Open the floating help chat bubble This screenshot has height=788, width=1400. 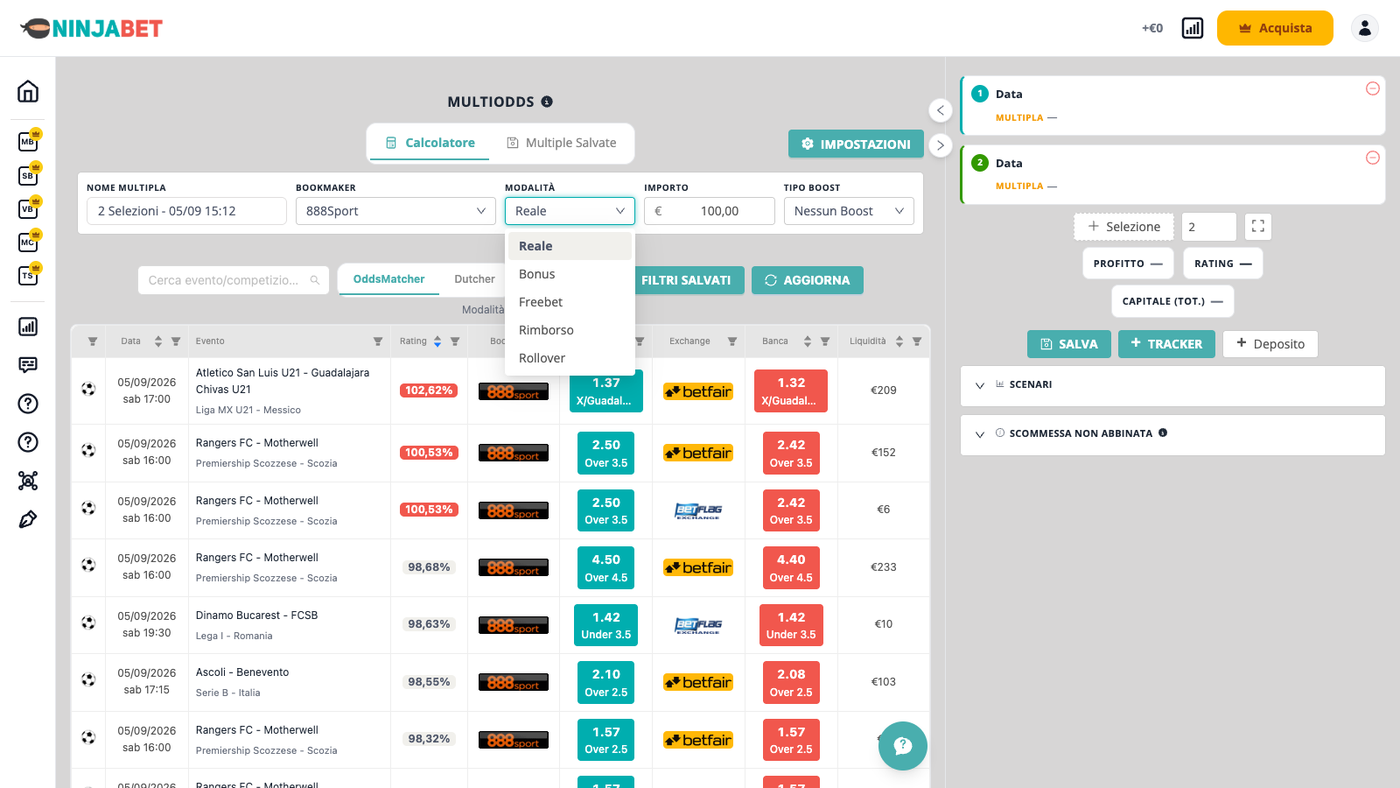(903, 746)
